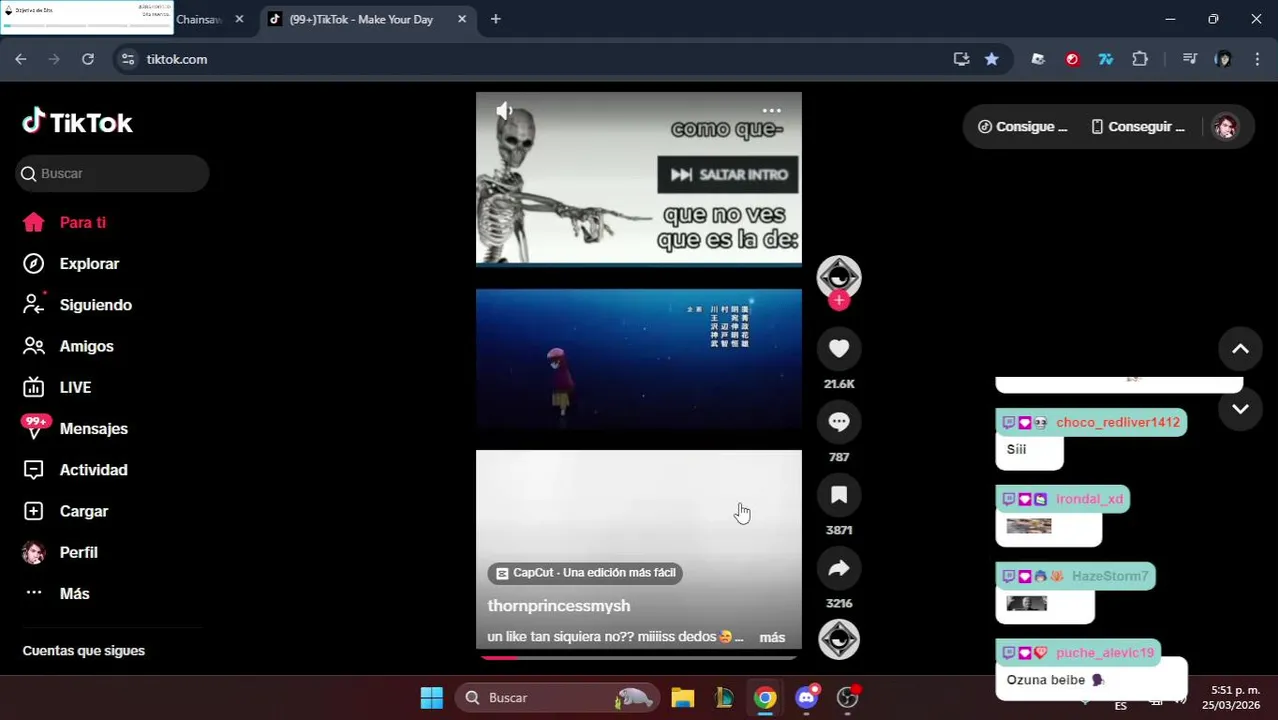This screenshot has width=1278, height=720.
Task: Open the video three-dots options menu
Action: 771,111
